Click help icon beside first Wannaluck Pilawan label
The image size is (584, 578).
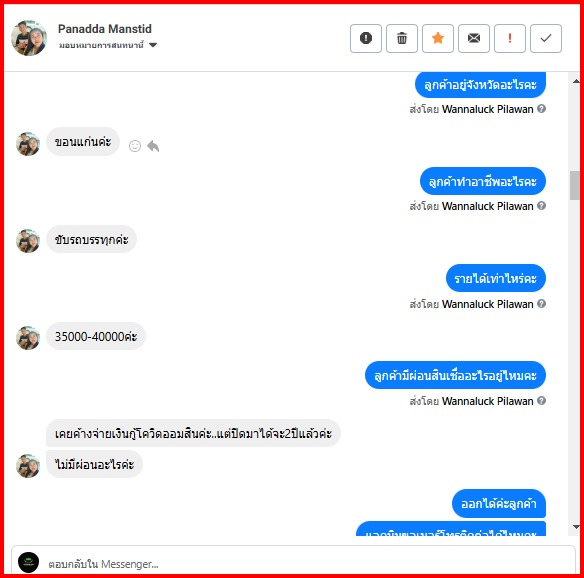pyautogui.click(x=542, y=109)
